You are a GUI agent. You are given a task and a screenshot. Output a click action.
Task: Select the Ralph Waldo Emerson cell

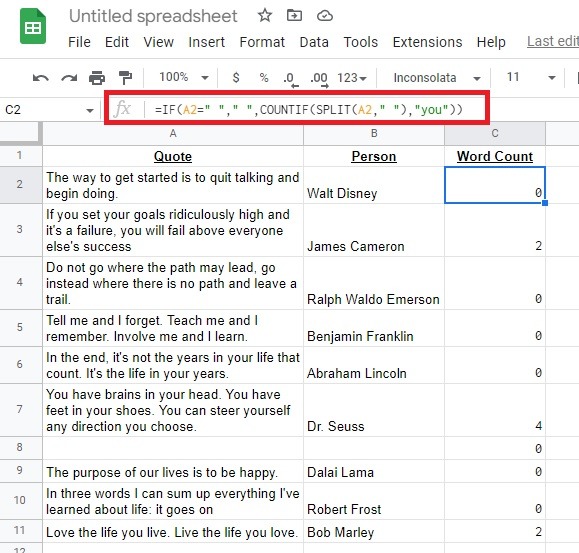[x=374, y=283]
